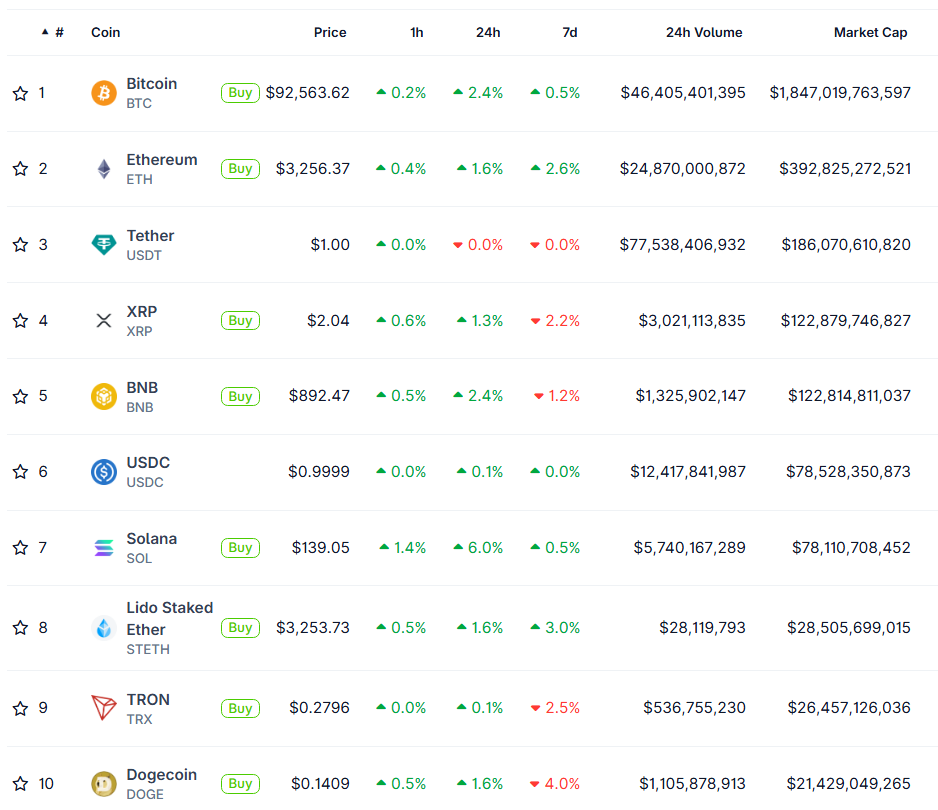Viewport: 938px width, 810px height.
Task: Toggle the favorite star for Tether
Action: pyautogui.click(x=20, y=245)
